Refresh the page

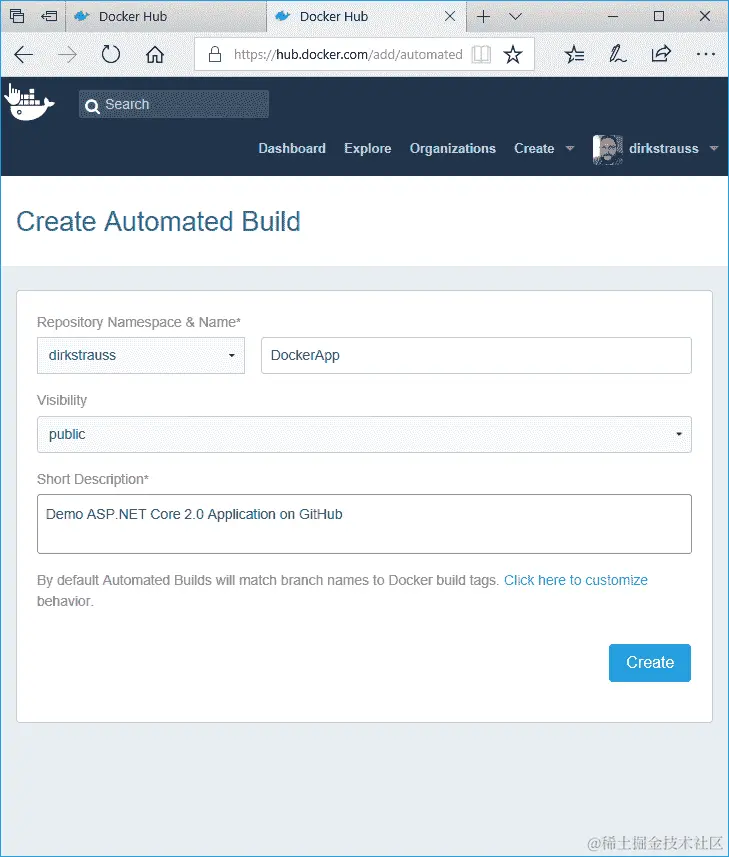111,54
